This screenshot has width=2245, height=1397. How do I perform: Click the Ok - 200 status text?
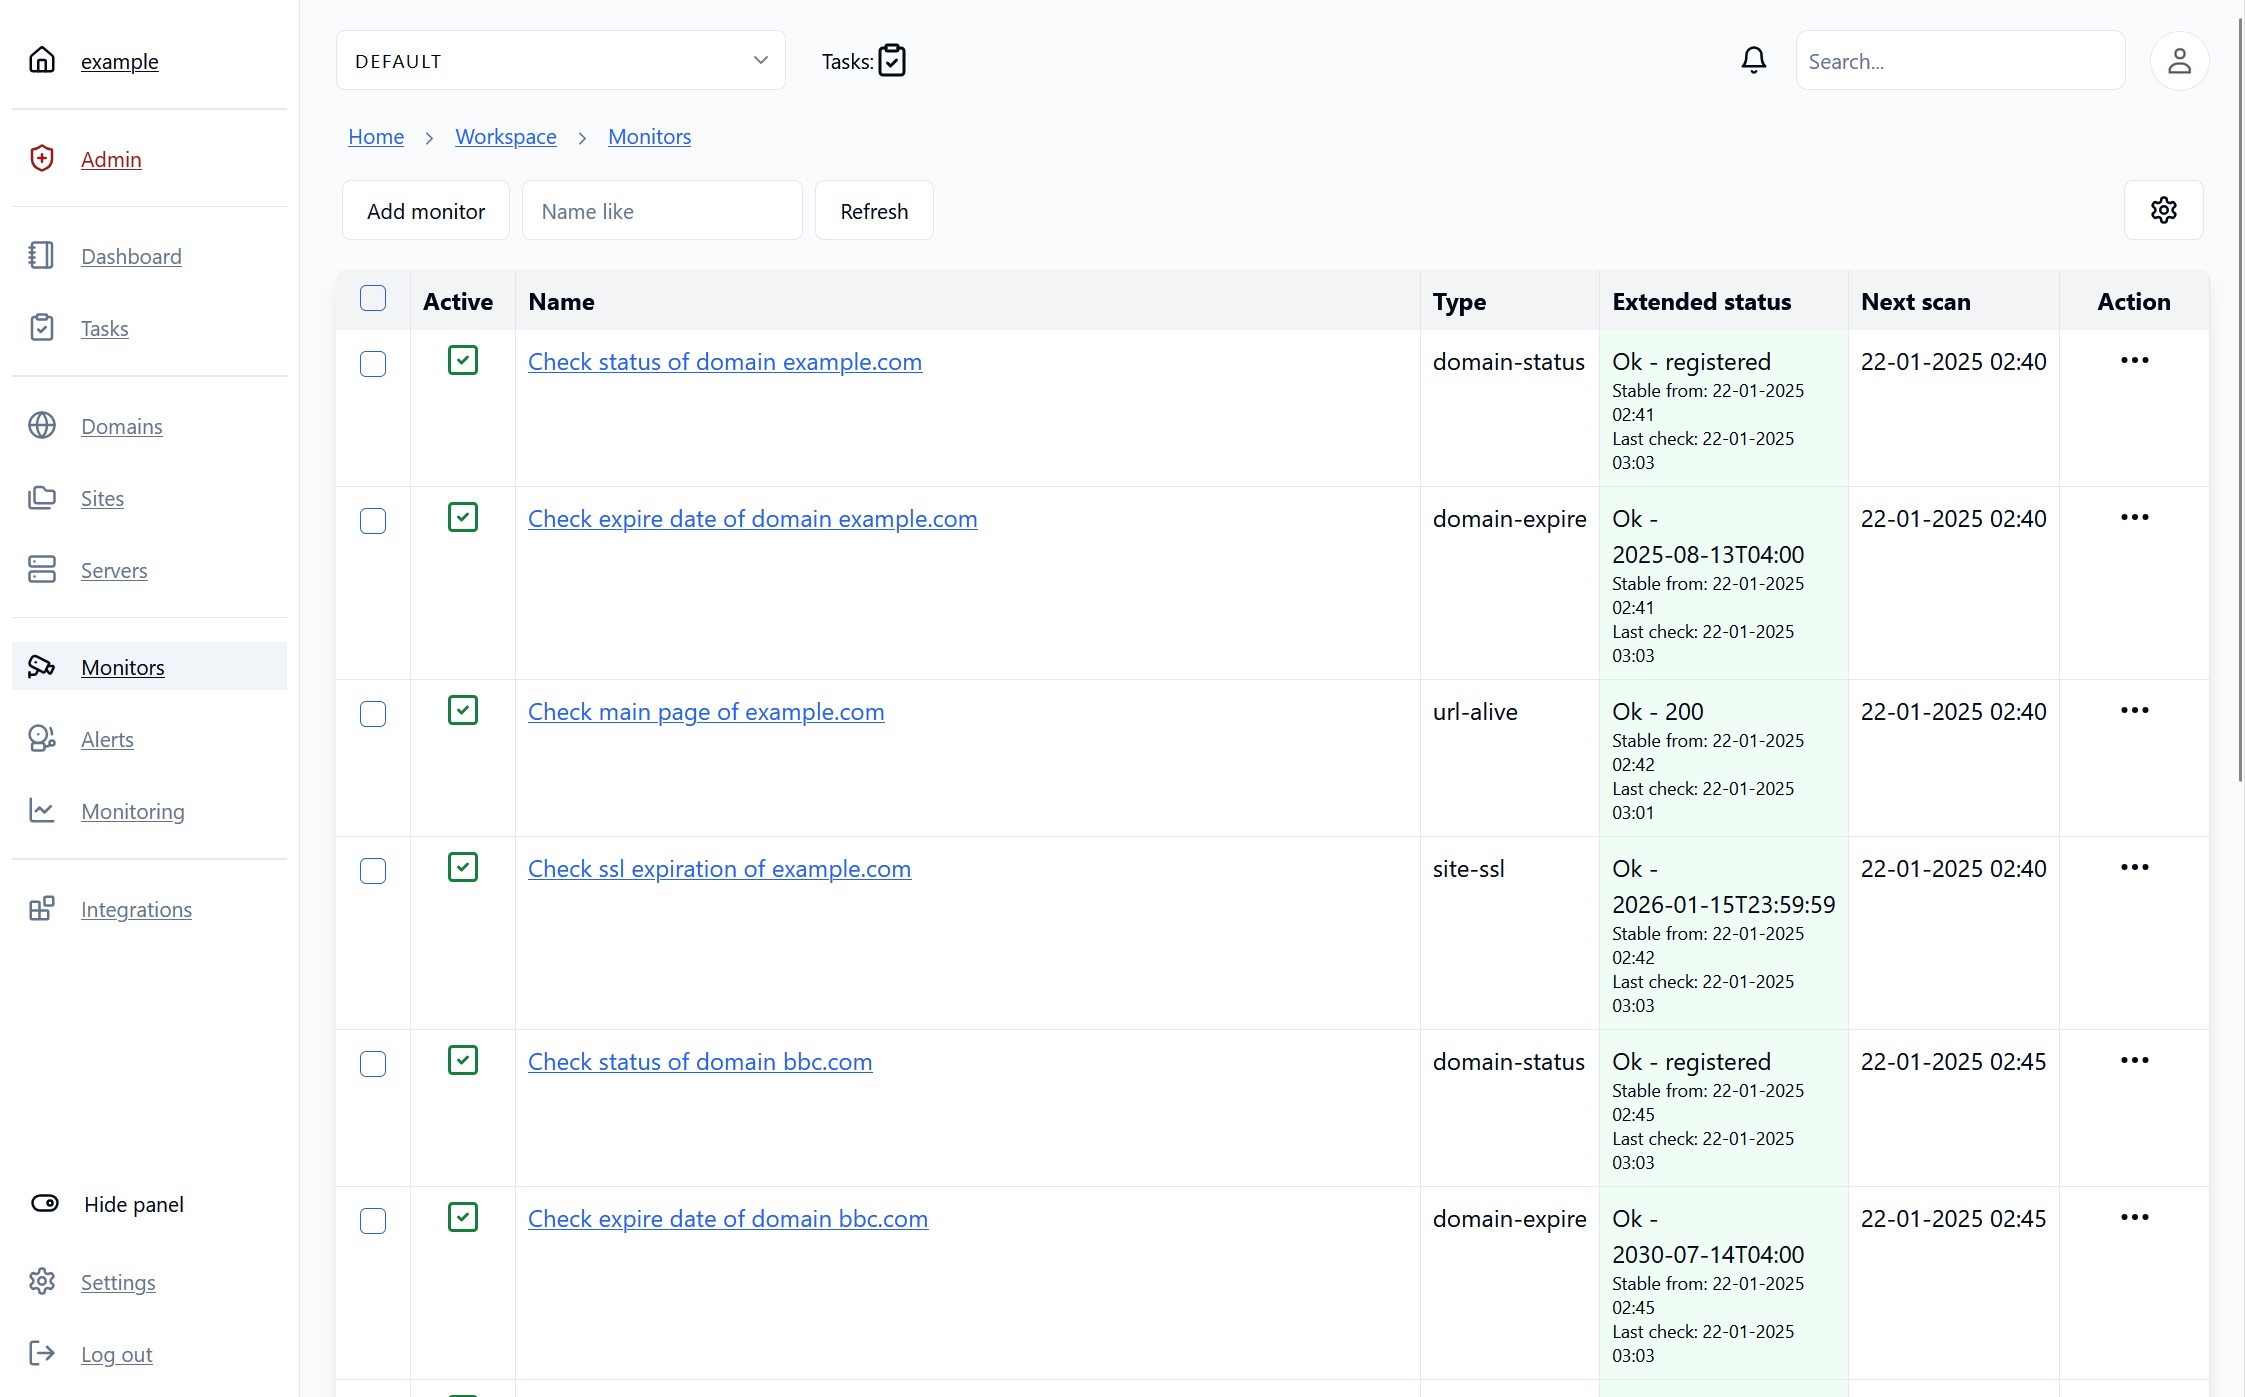(1657, 711)
